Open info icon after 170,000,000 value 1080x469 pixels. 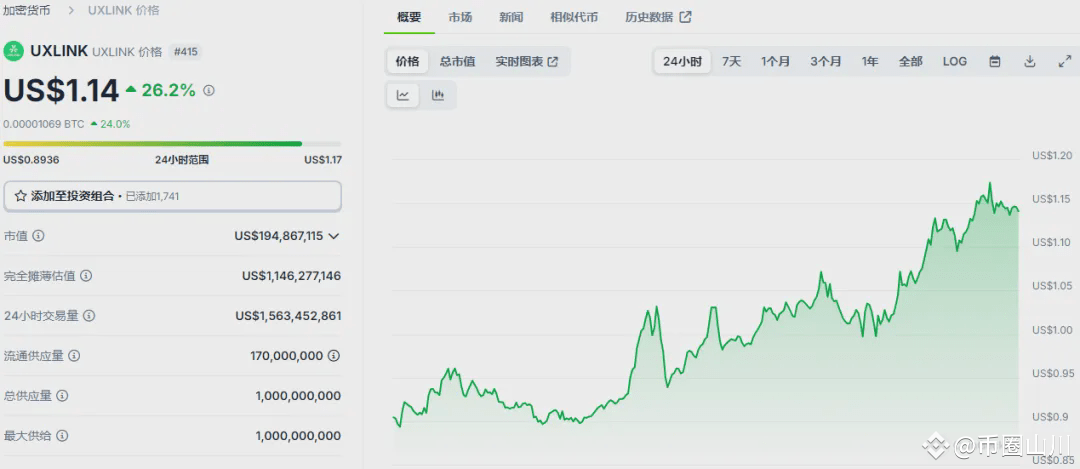(x=333, y=356)
